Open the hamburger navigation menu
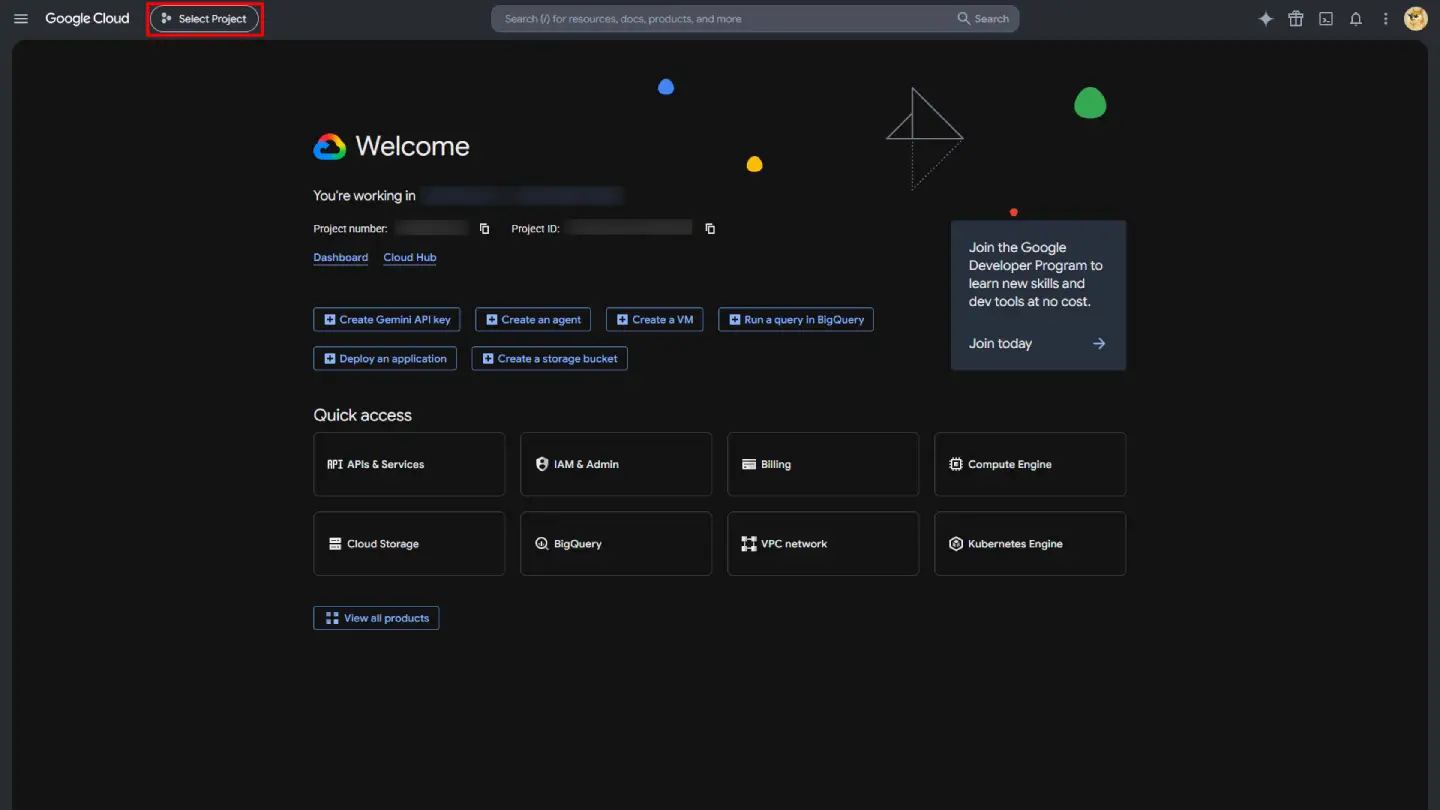 [x=21, y=19]
